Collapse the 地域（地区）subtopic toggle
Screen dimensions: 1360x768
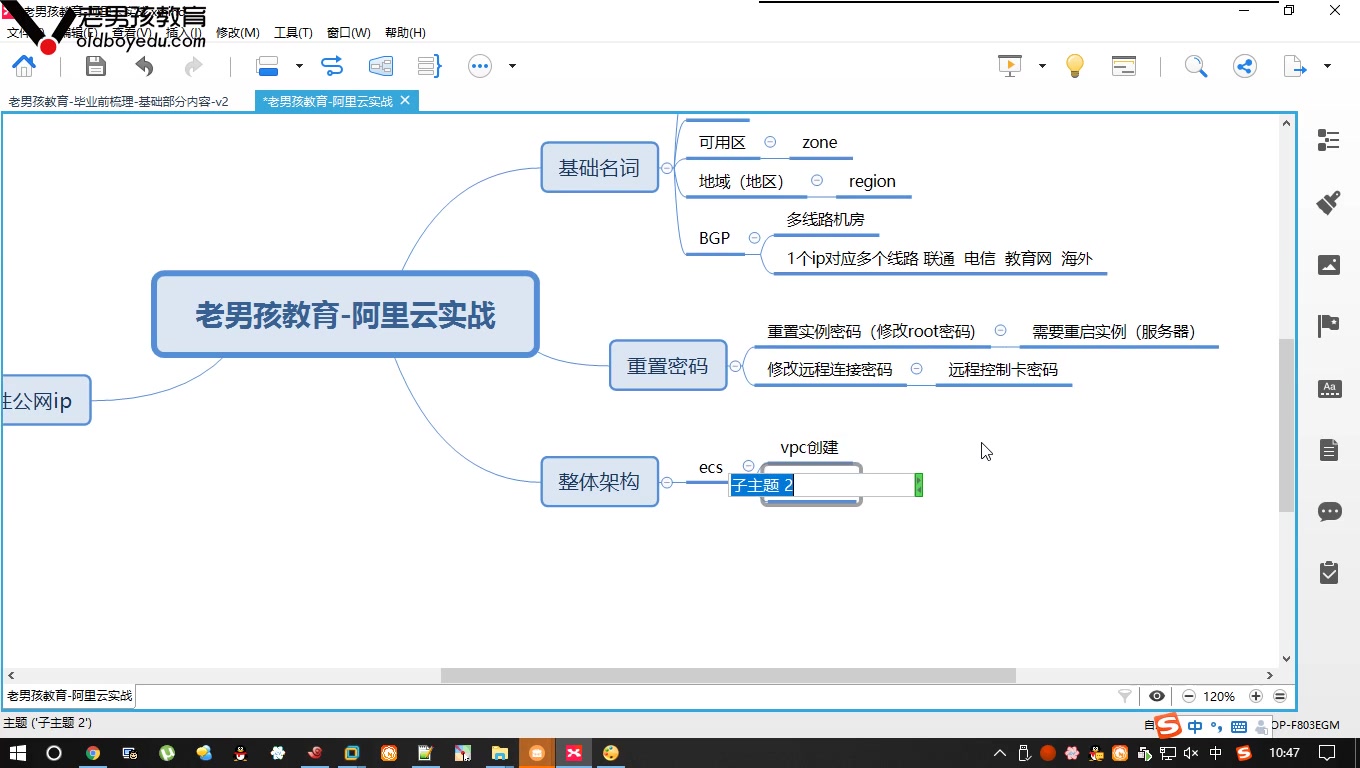[817, 180]
